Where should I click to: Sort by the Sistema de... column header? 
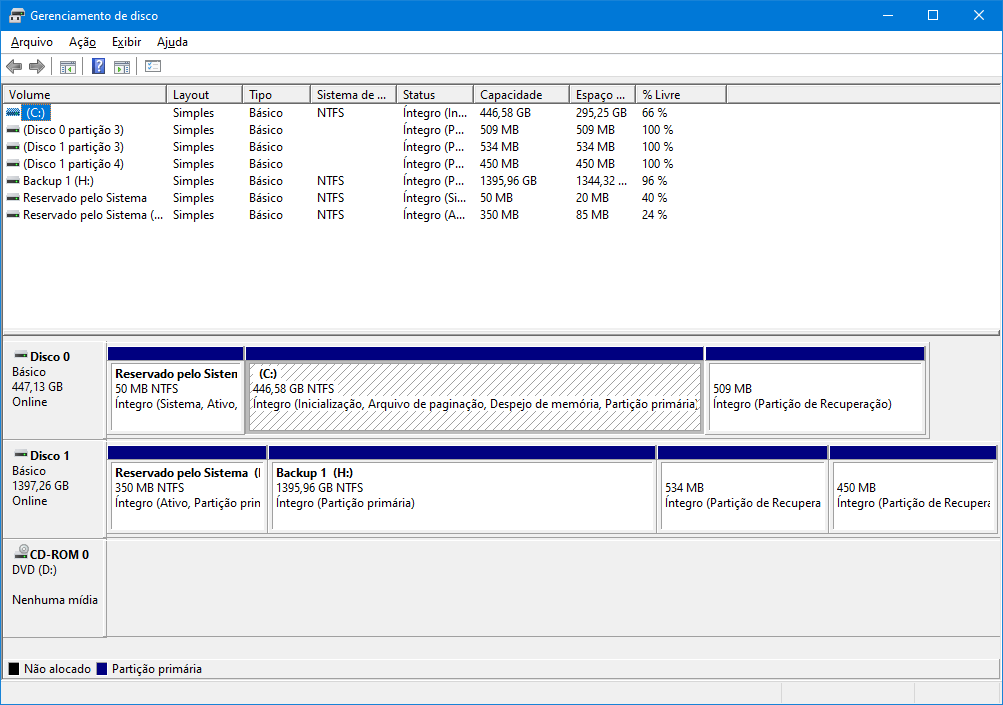(x=353, y=95)
